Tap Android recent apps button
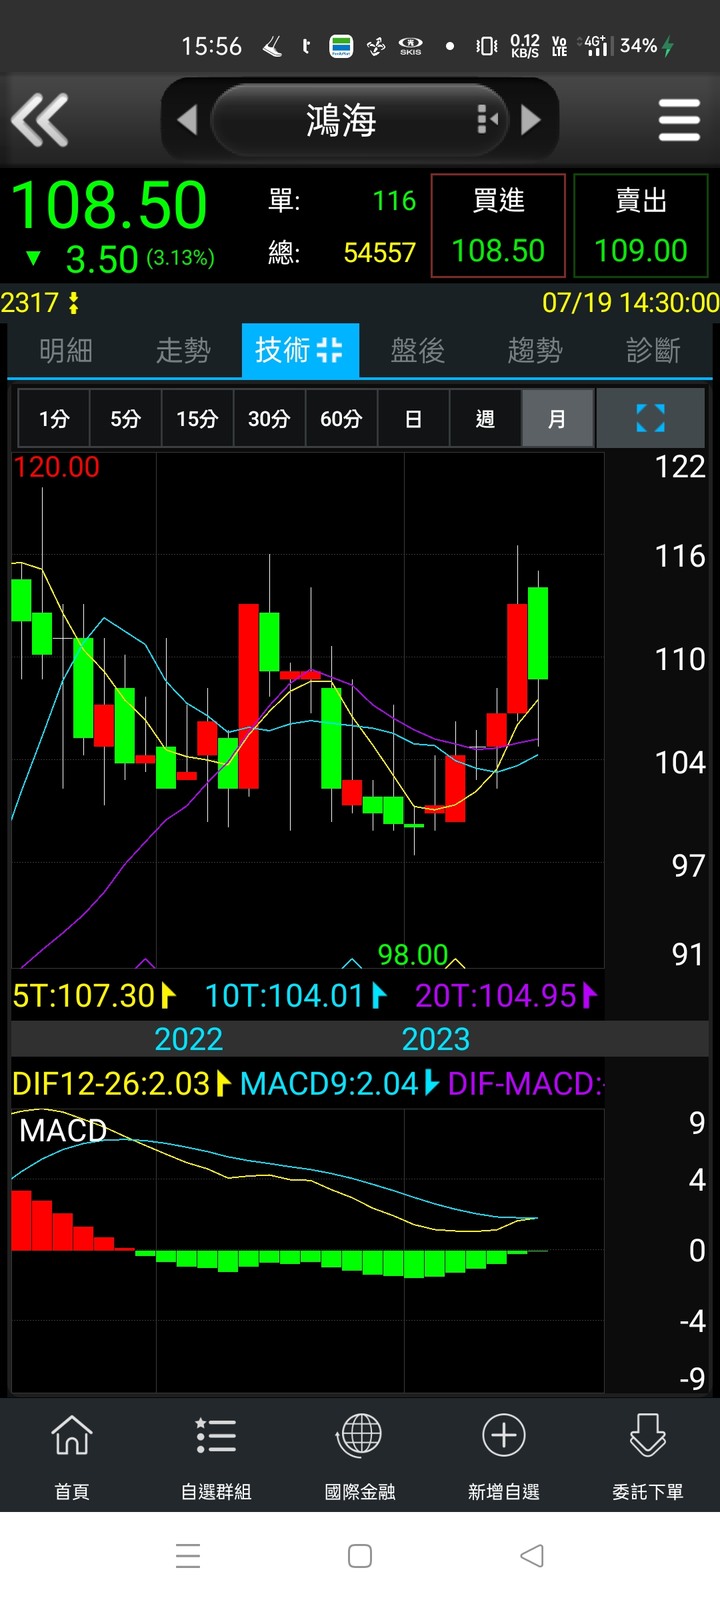The height and width of the screenshot is (1600, 720). pos(188,1556)
